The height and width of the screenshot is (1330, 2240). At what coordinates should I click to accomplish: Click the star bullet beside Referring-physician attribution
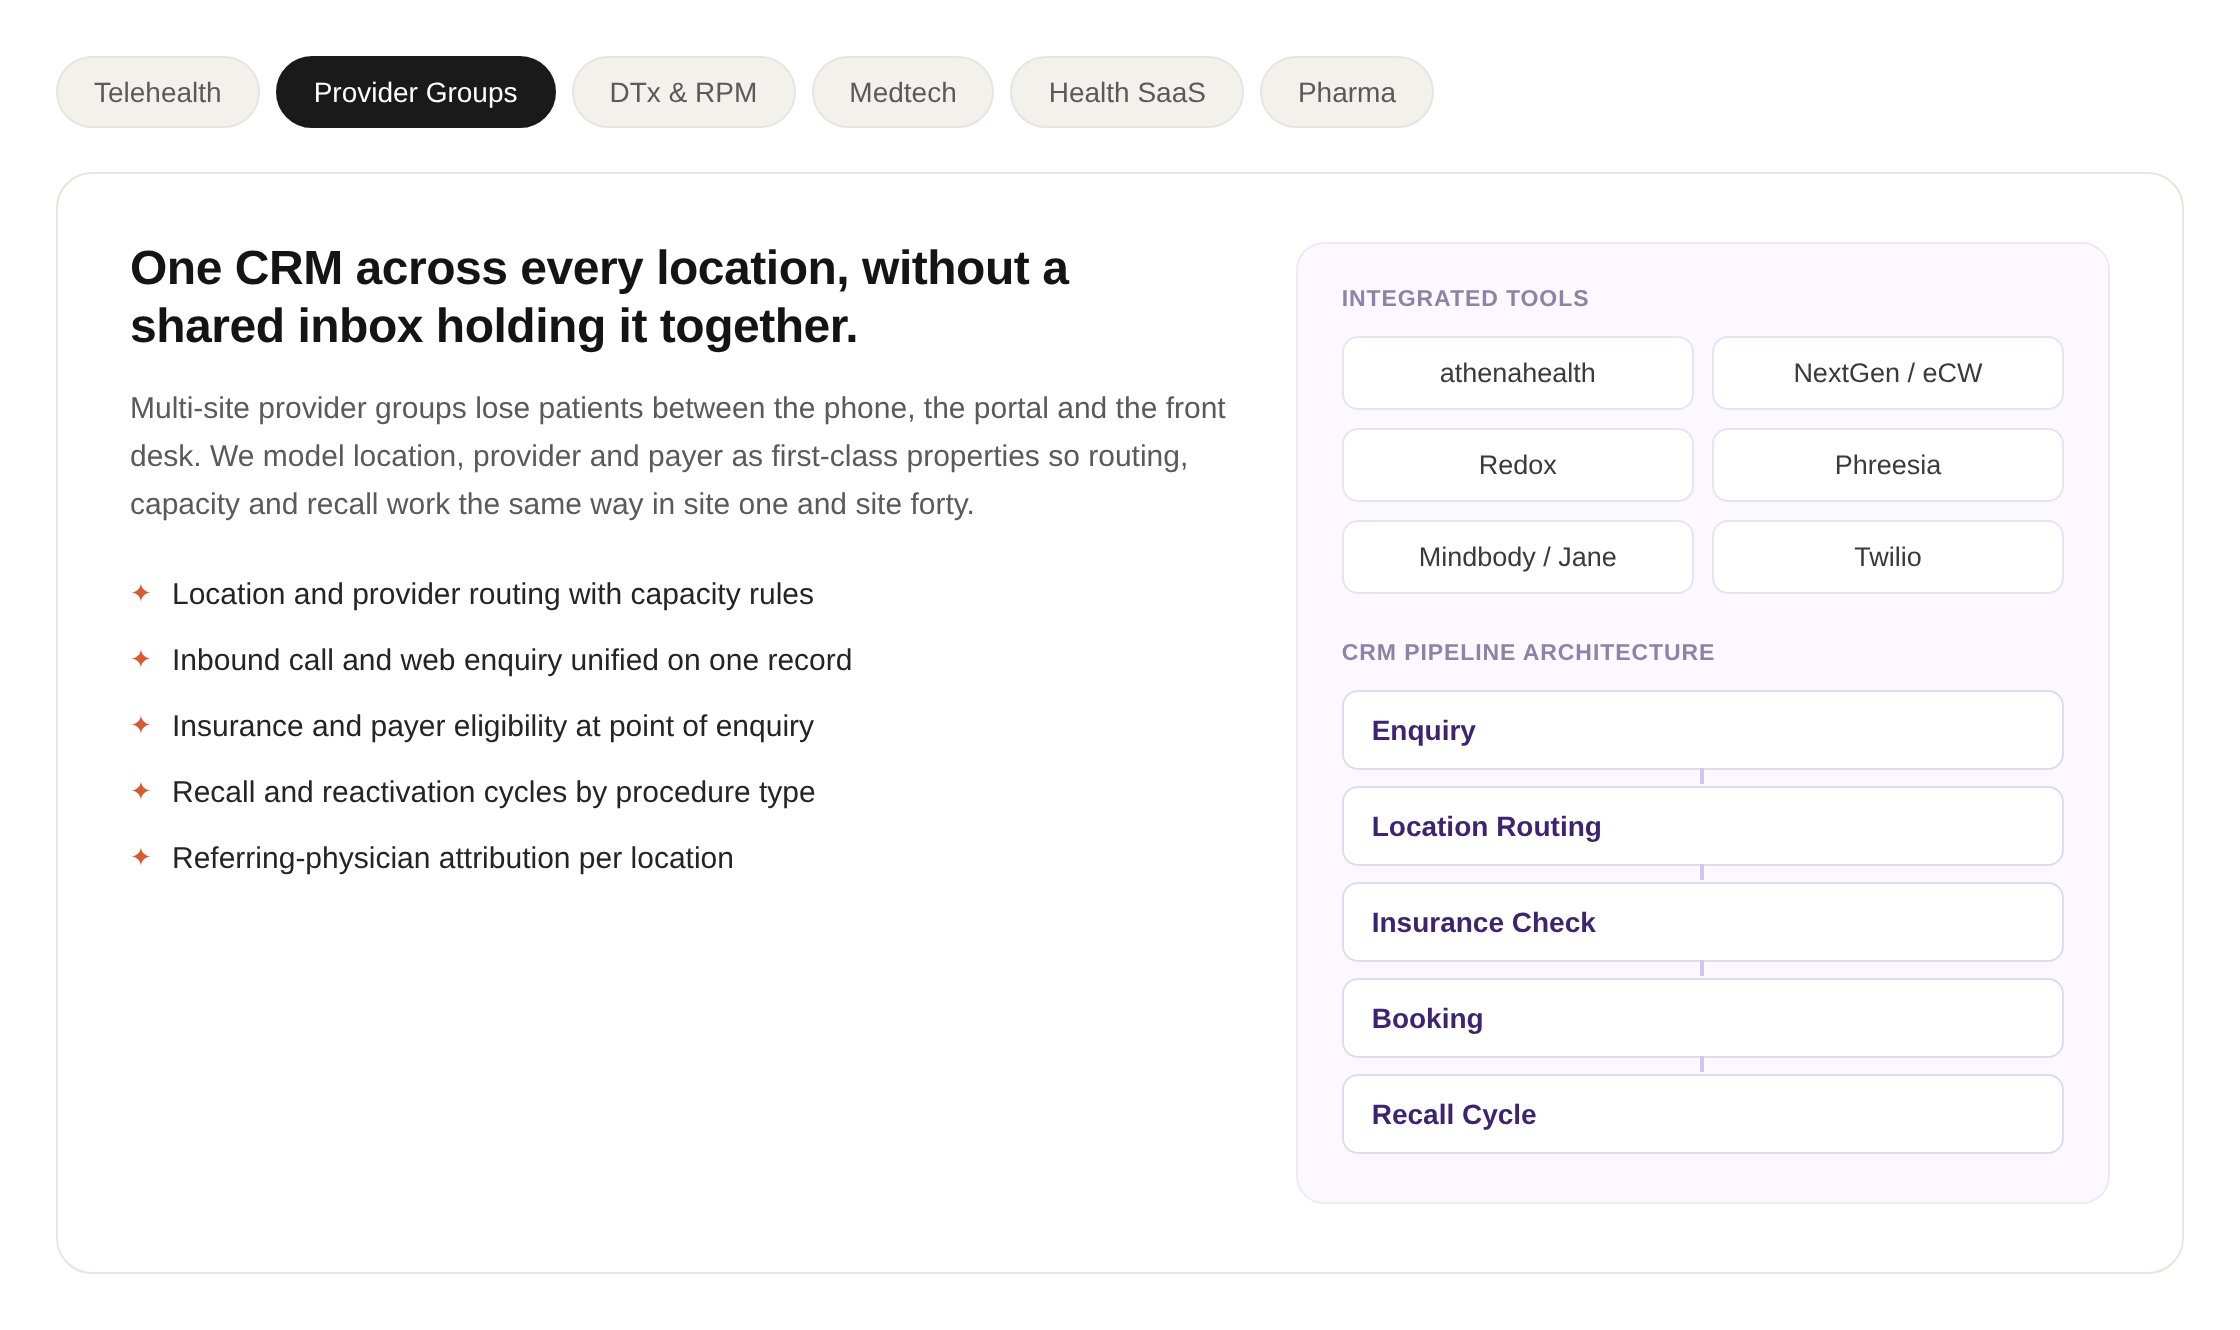pos(141,857)
